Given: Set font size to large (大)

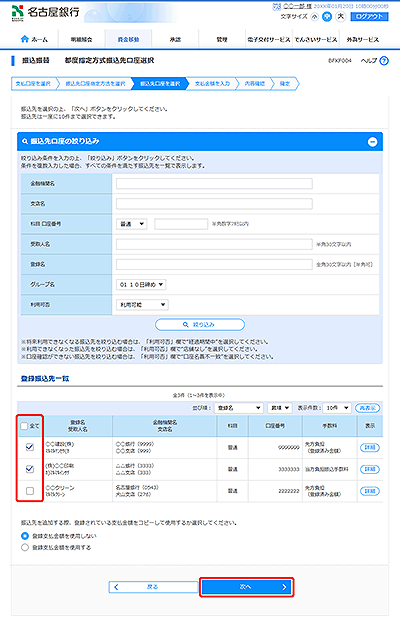Looking at the screenshot, I should click(341, 16).
